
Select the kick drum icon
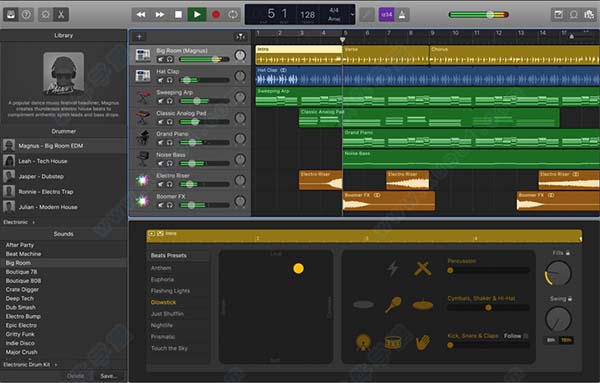(363, 342)
